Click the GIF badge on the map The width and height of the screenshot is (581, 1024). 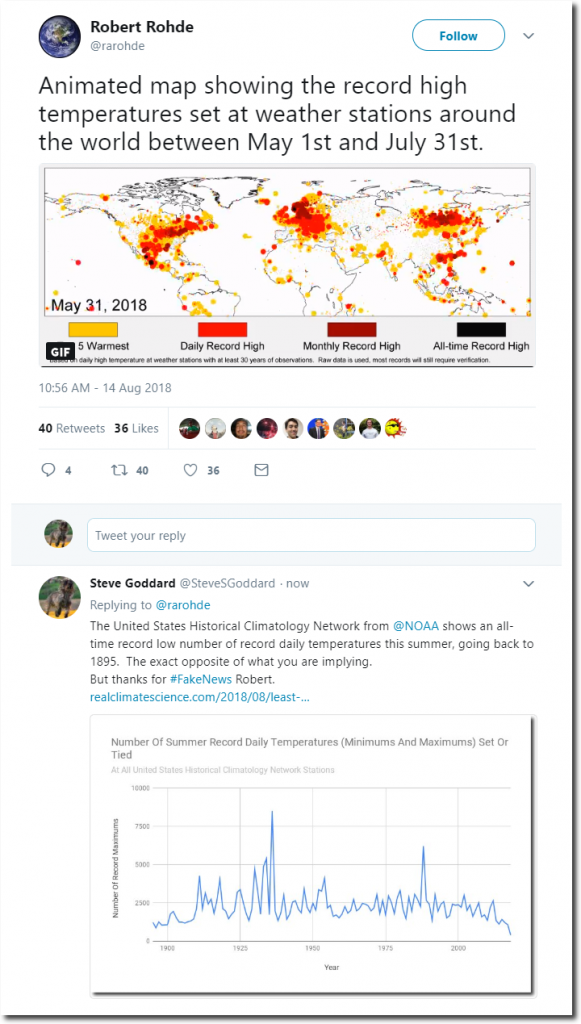[x=57, y=351]
